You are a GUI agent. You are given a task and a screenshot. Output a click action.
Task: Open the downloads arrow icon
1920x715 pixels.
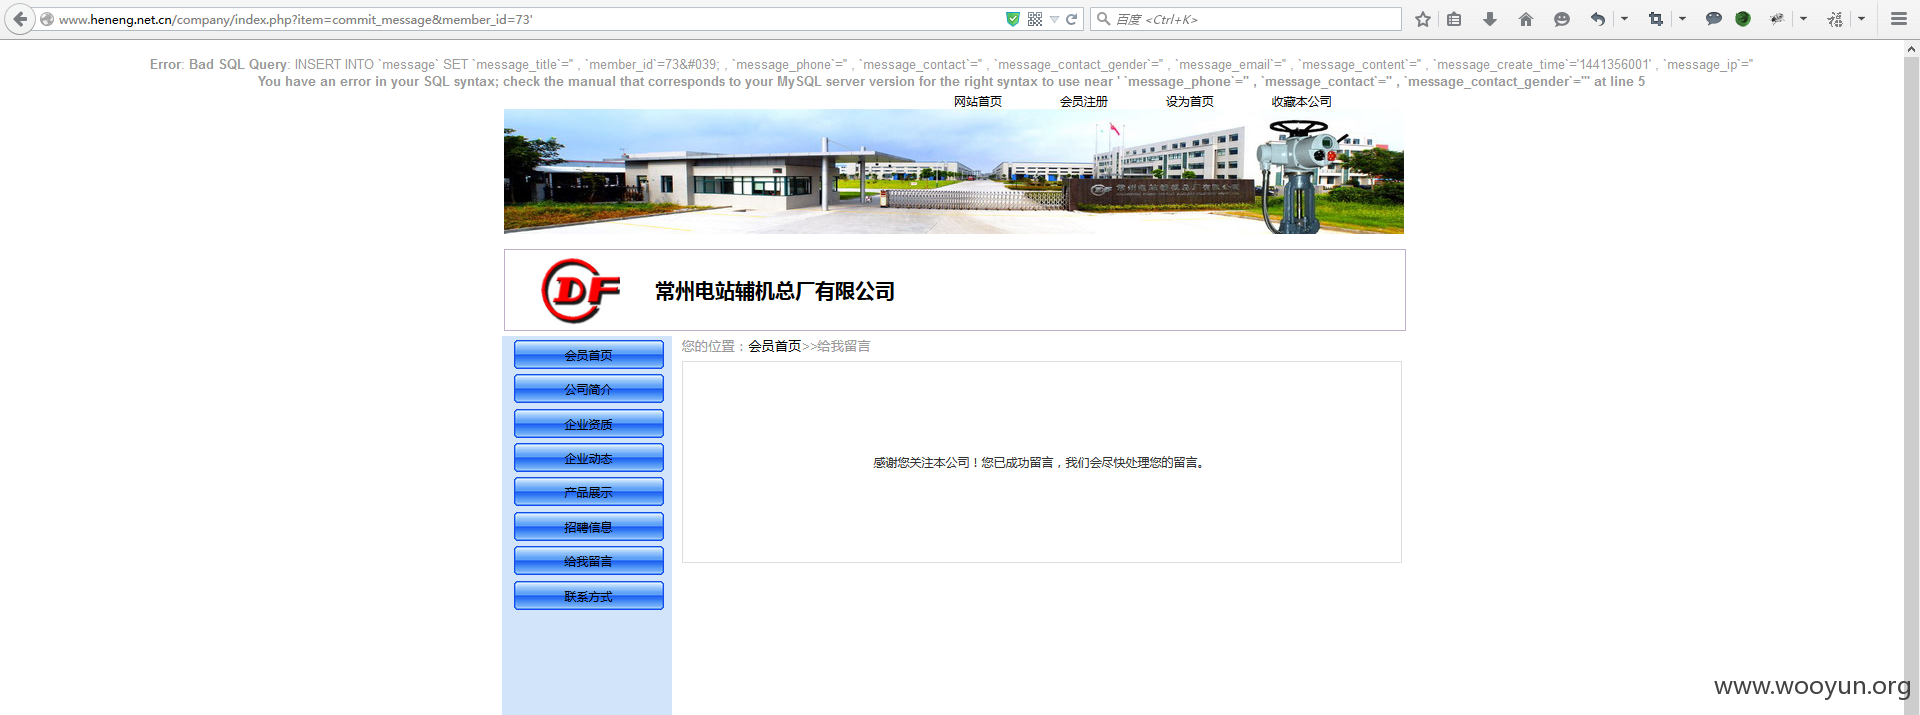pos(1490,19)
